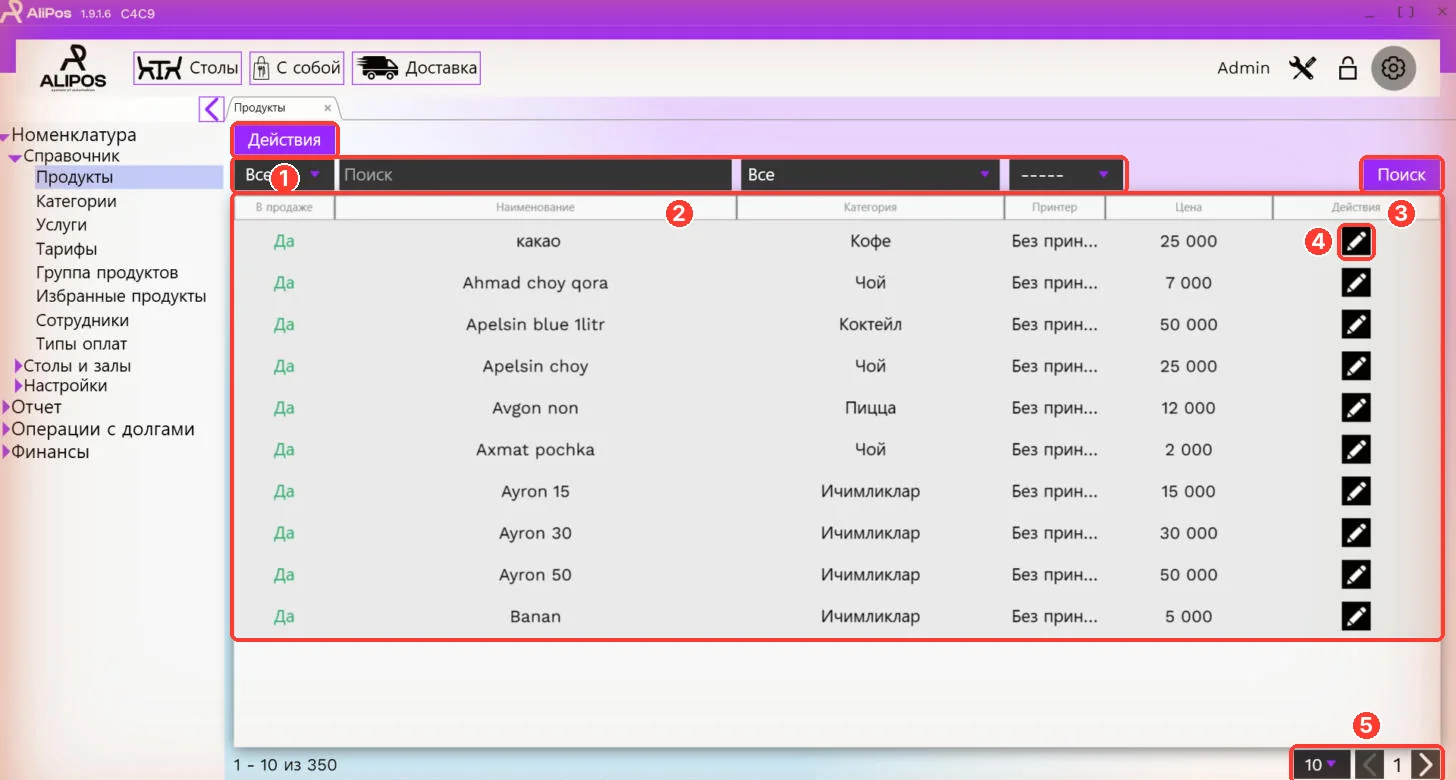This screenshot has height=780, width=1456.
Task: Open the wrench and screwdriver tools icon
Action: (x=1302, y=68)
